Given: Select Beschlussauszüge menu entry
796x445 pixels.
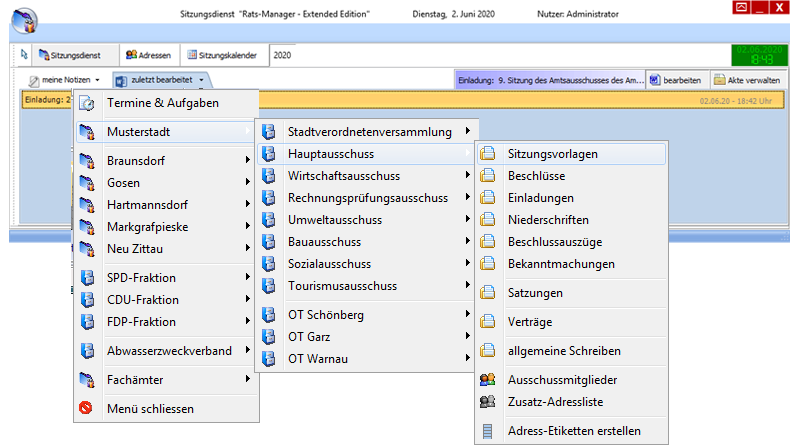Looking at the screenshot, I should pyautogui.click(x=572, y=242).
